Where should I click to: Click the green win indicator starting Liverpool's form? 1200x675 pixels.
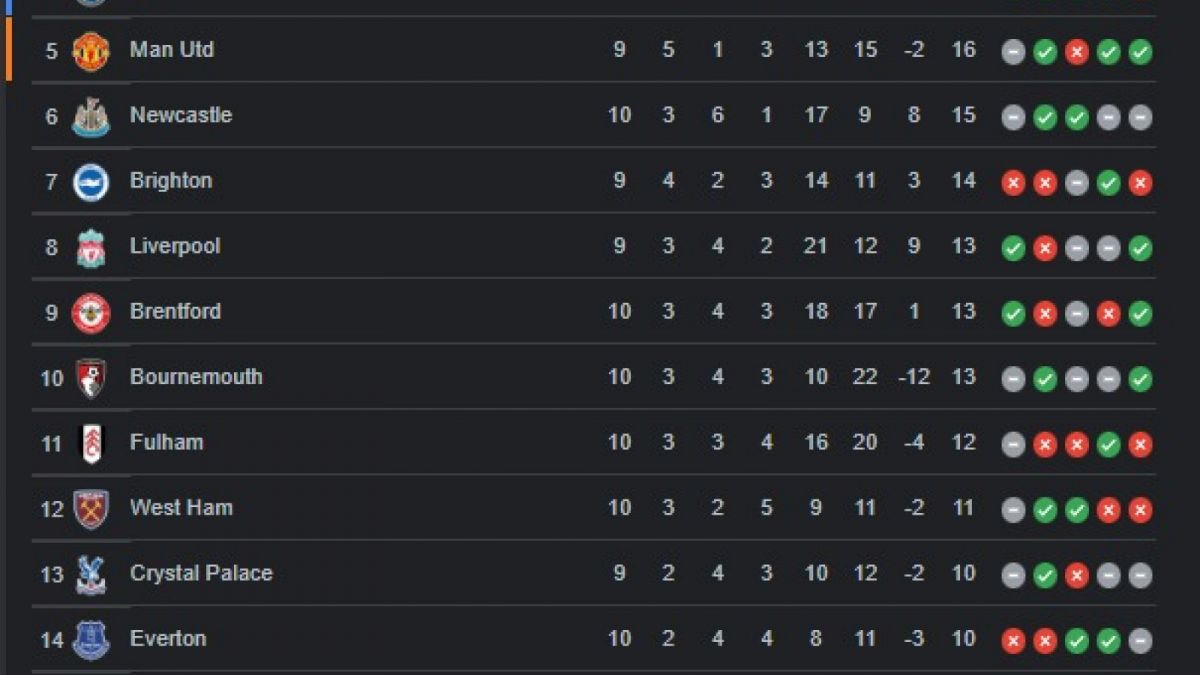point(1011,246)
